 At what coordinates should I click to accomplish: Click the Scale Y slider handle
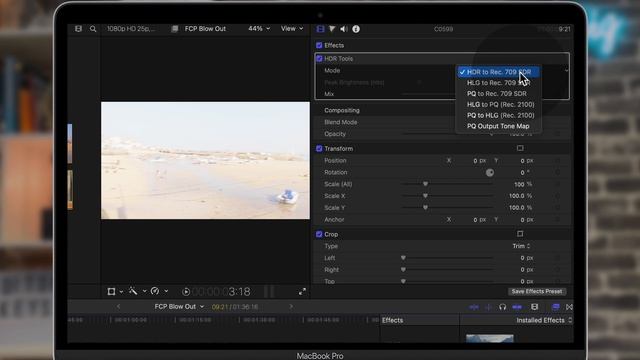[425, 208]
